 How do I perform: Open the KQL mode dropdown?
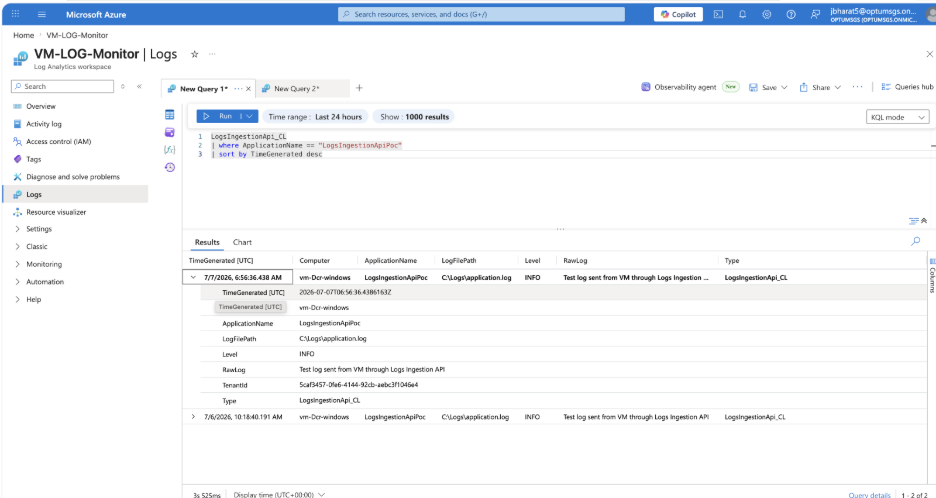pos(897,117)
